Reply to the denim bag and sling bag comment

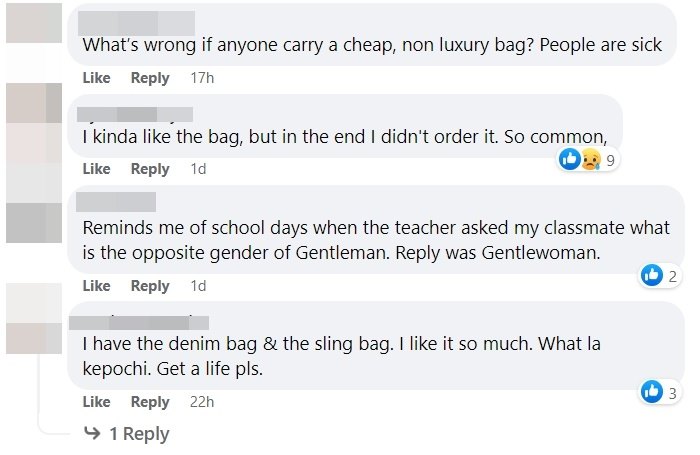click(x=150, y=402)
